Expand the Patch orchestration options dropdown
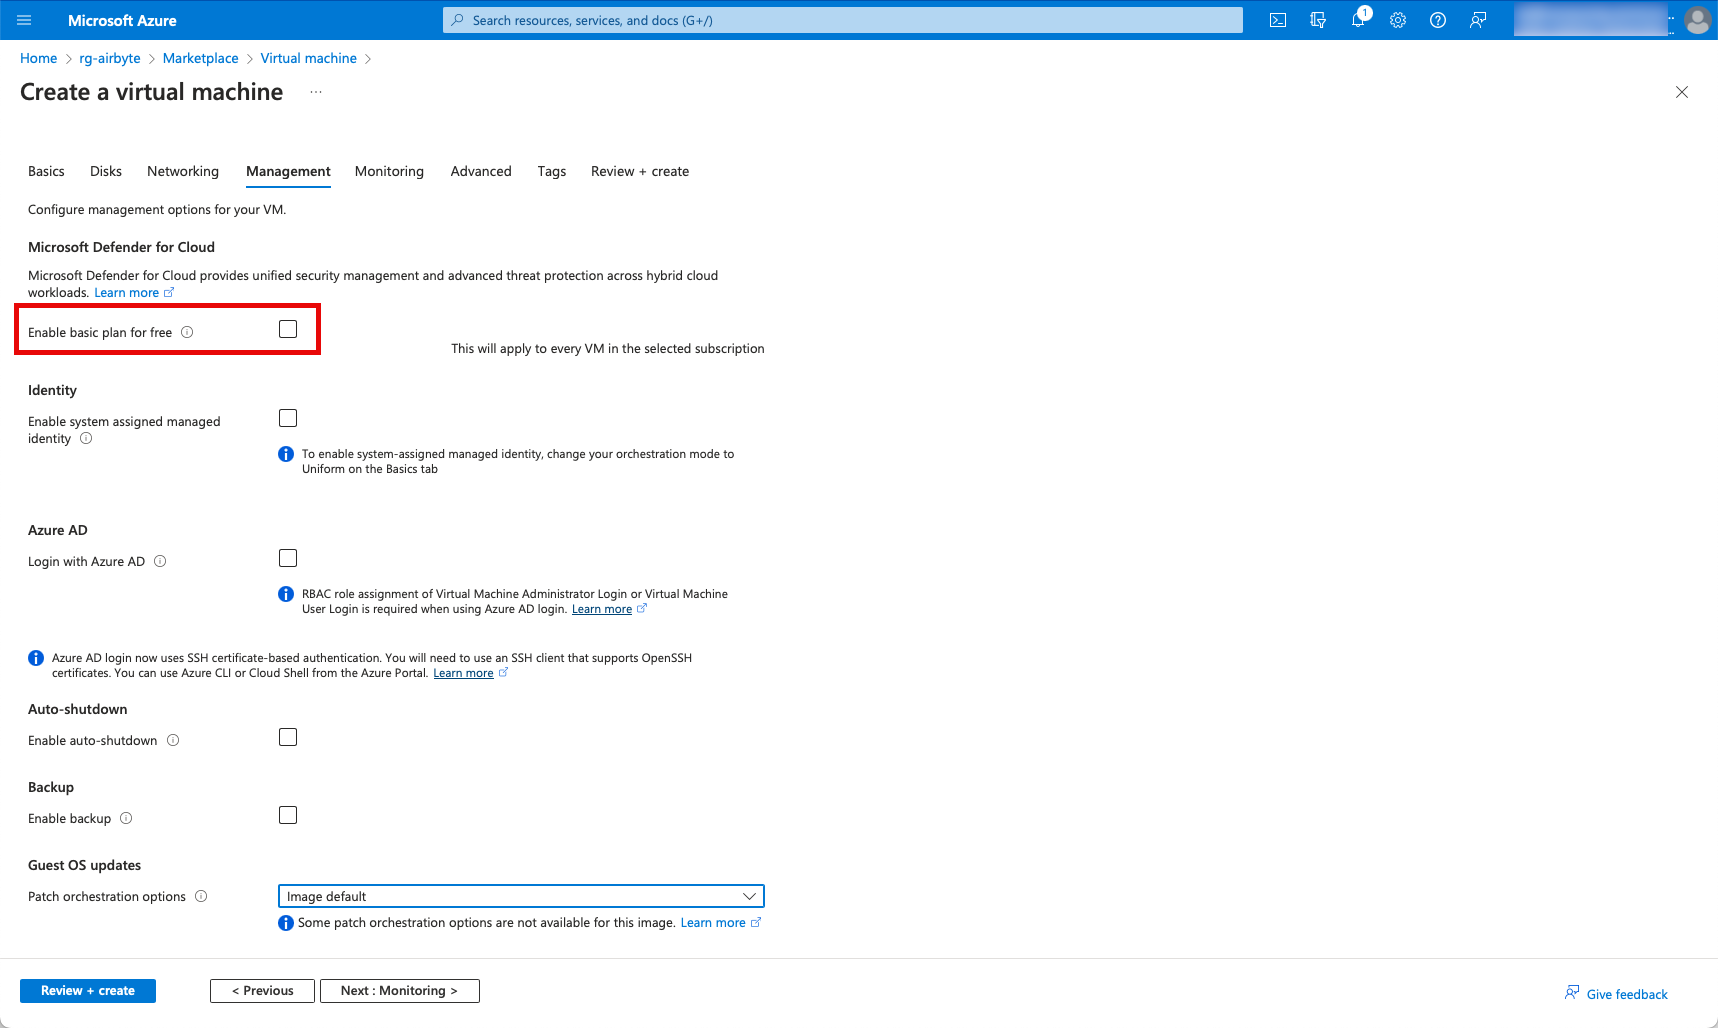Viewport: 1718px width, 1028px height. pyautogui.click(x=520, y=896)
